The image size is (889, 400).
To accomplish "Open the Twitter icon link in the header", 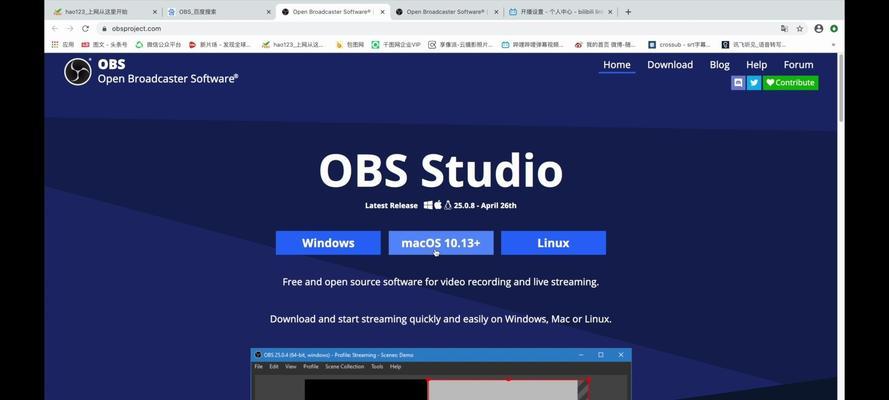I will coord(753,83).
